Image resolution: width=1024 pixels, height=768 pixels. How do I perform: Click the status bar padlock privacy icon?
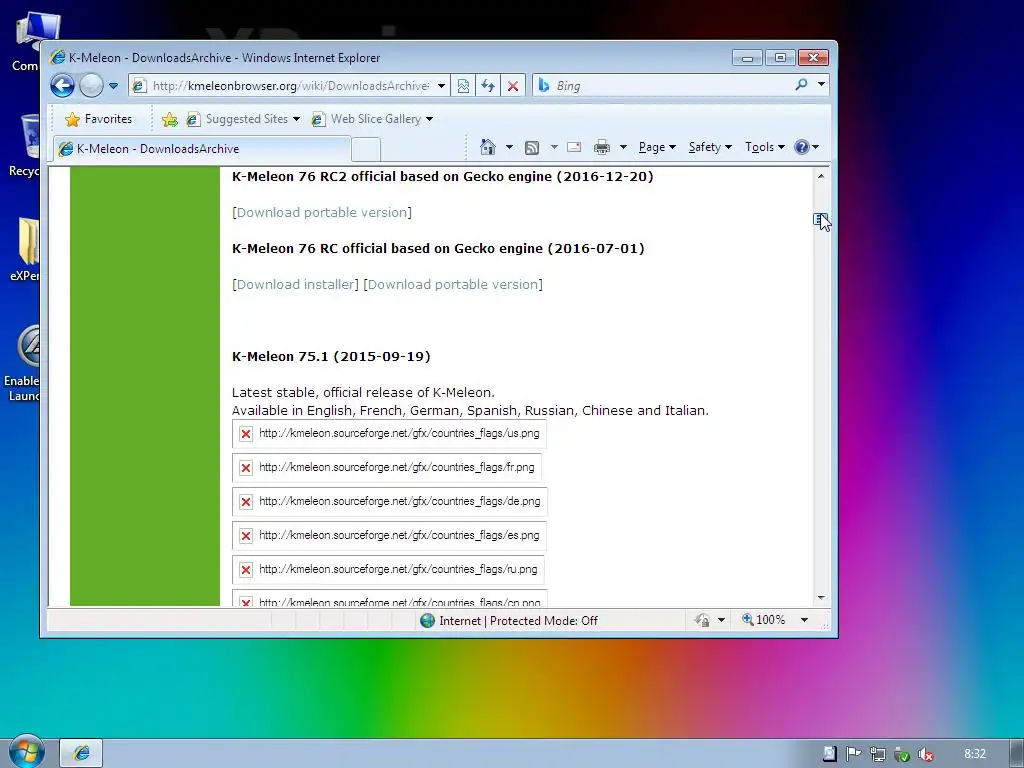click(x=703, y=620)
